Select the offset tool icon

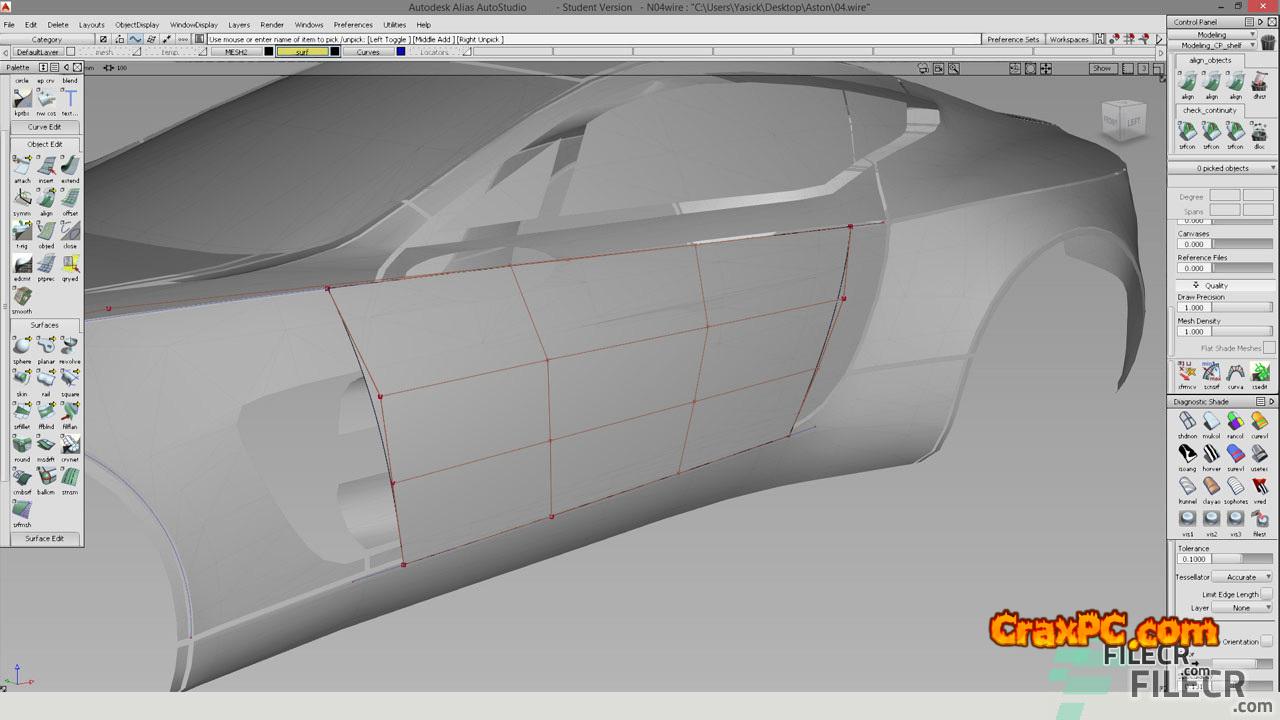click(70, 198)
